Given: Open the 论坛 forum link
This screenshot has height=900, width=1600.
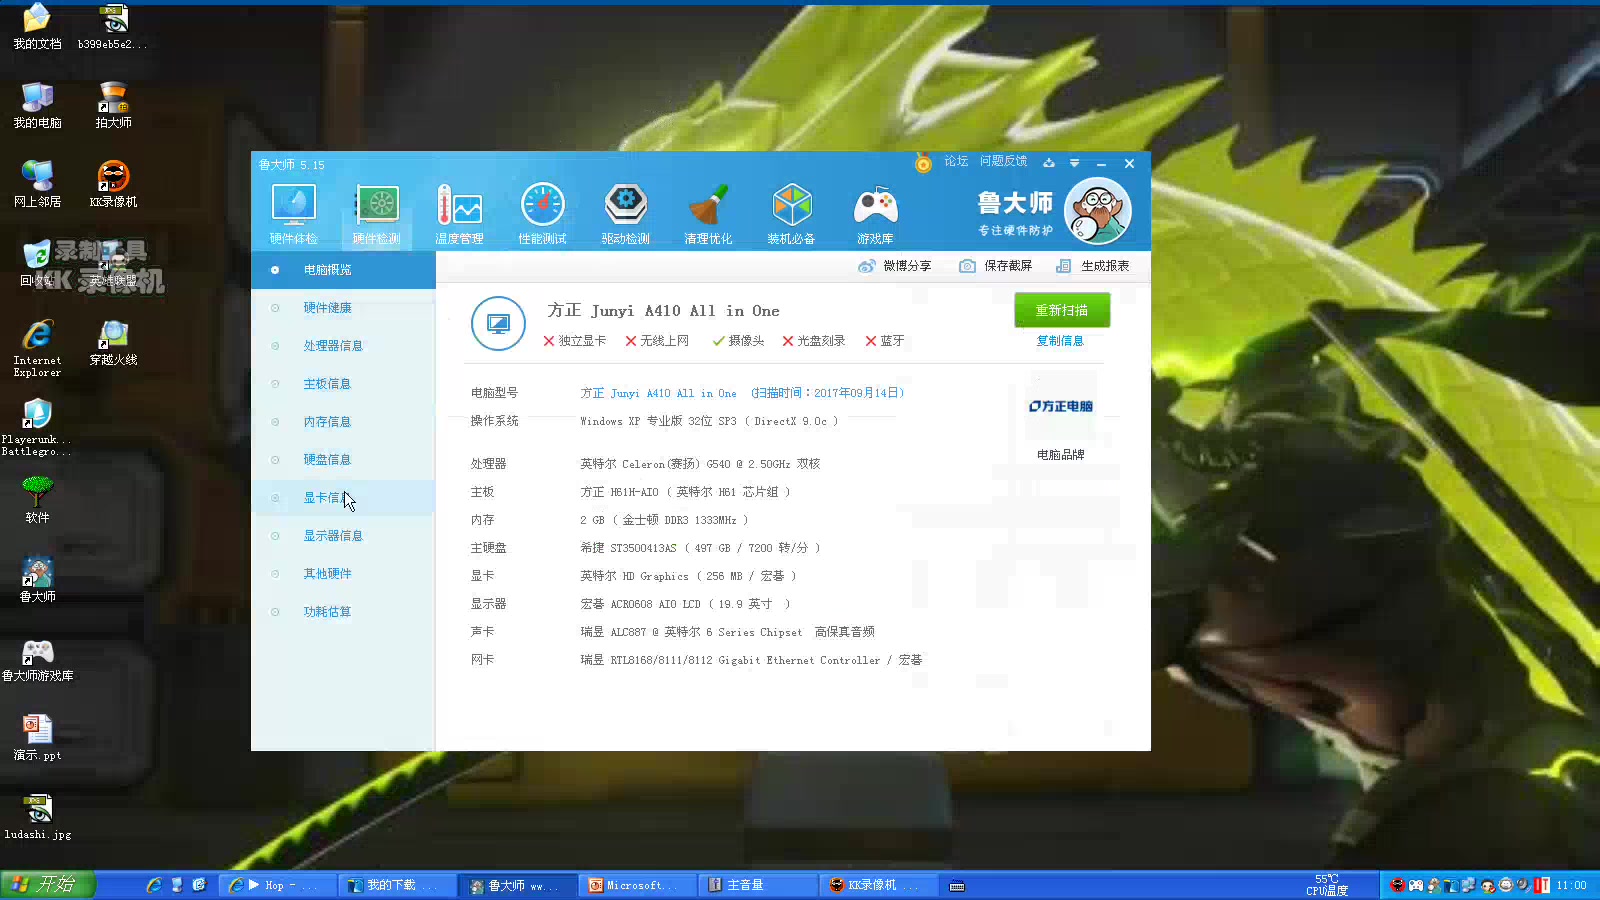Looking at the screenshot, I should [956, 161].
